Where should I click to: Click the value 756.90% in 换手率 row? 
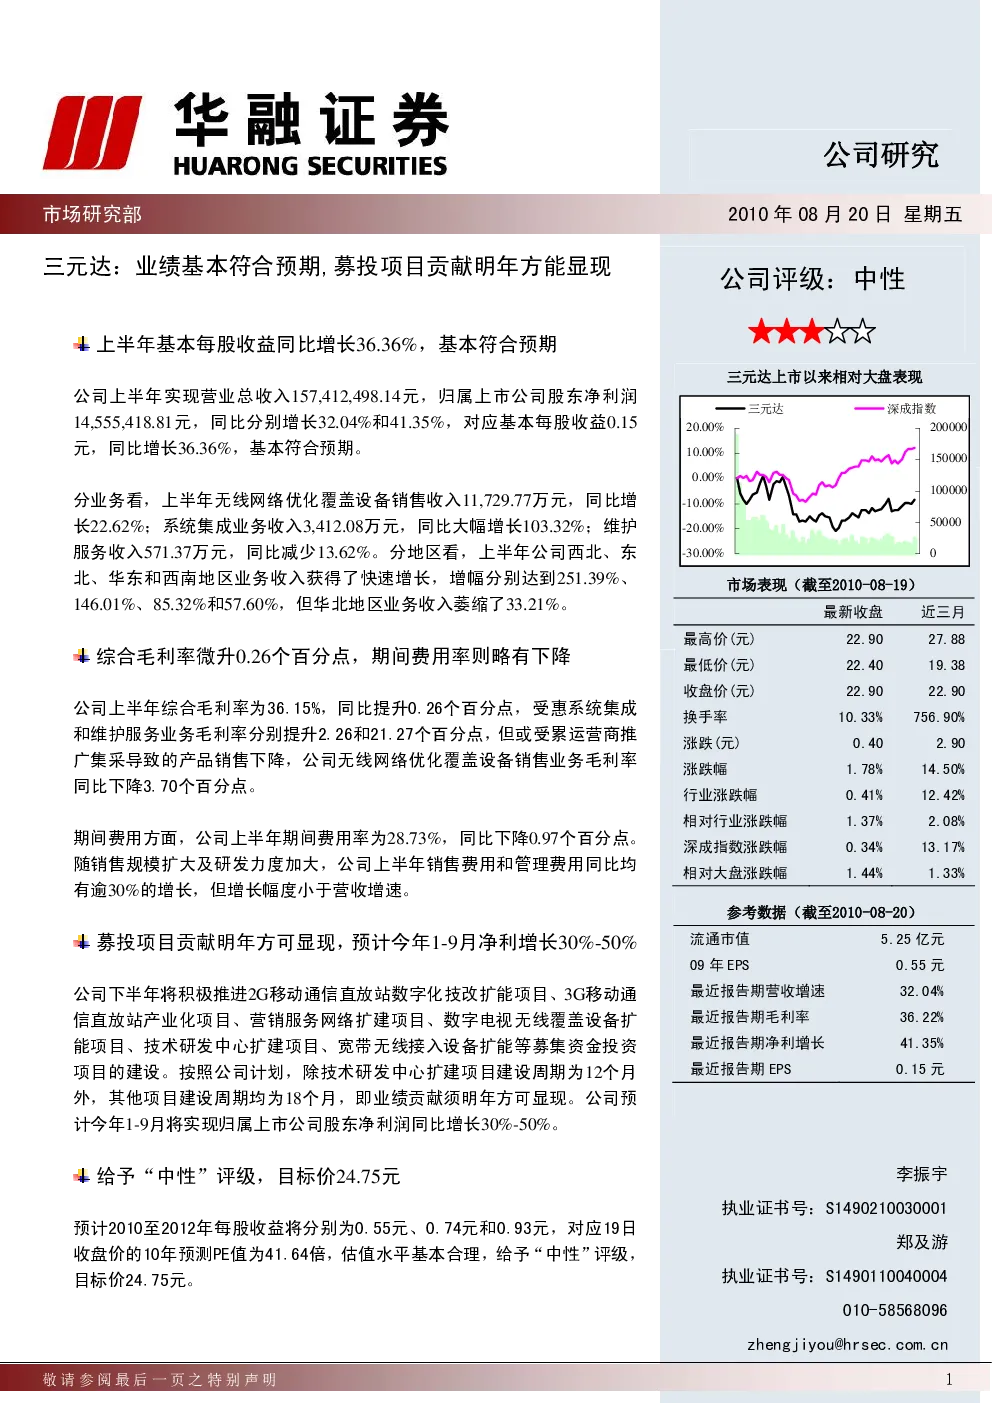pos(939,717)
